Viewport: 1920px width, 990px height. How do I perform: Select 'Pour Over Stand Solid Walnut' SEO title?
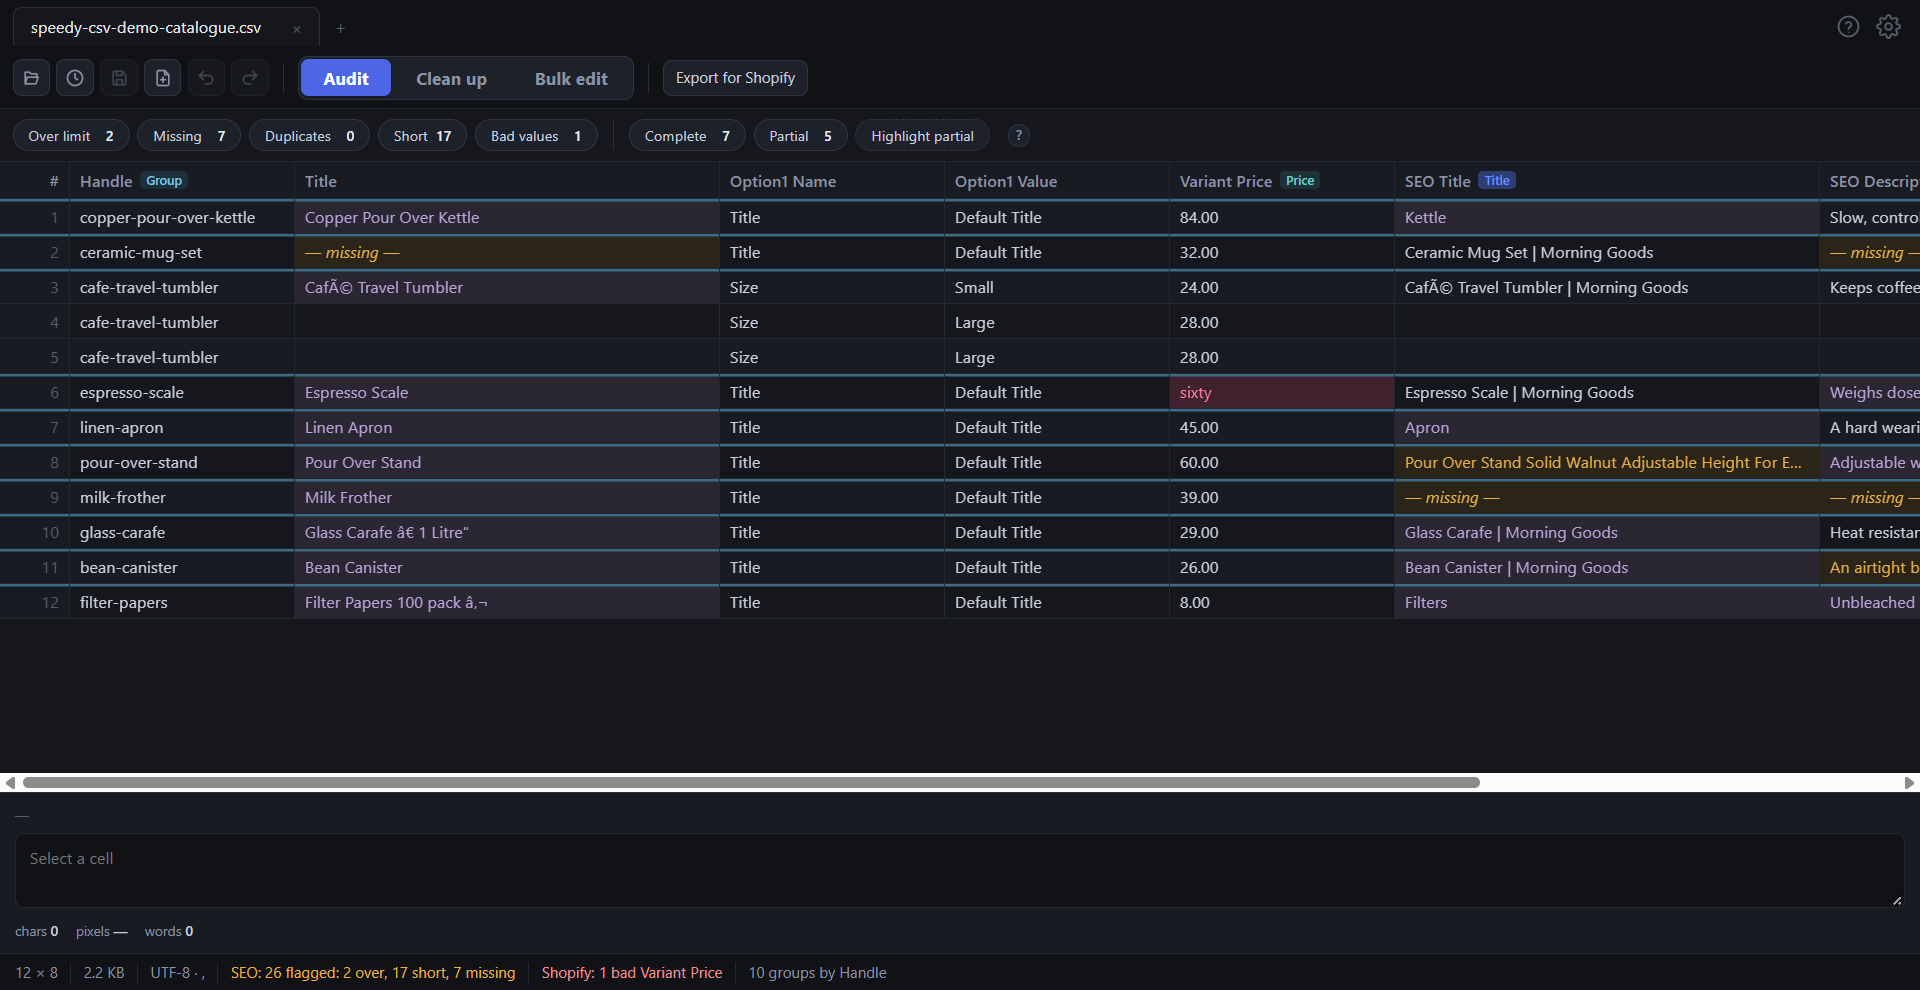(x=1606, y=463)
